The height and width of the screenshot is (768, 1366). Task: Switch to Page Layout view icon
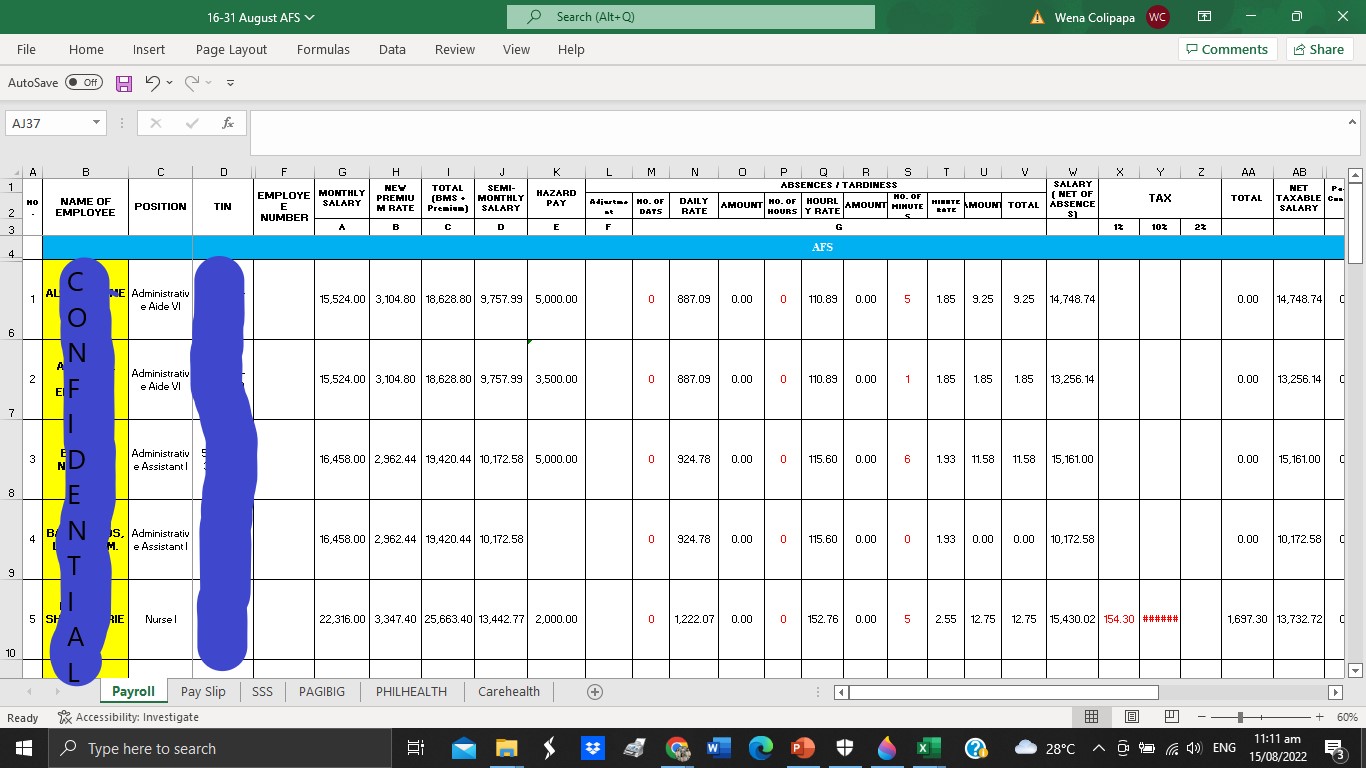click(x=1132, y=717)
